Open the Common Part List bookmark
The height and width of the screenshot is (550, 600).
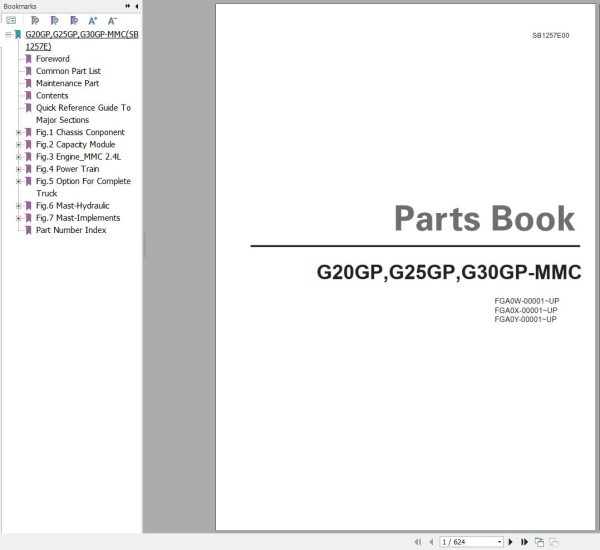tap(68, 71)
